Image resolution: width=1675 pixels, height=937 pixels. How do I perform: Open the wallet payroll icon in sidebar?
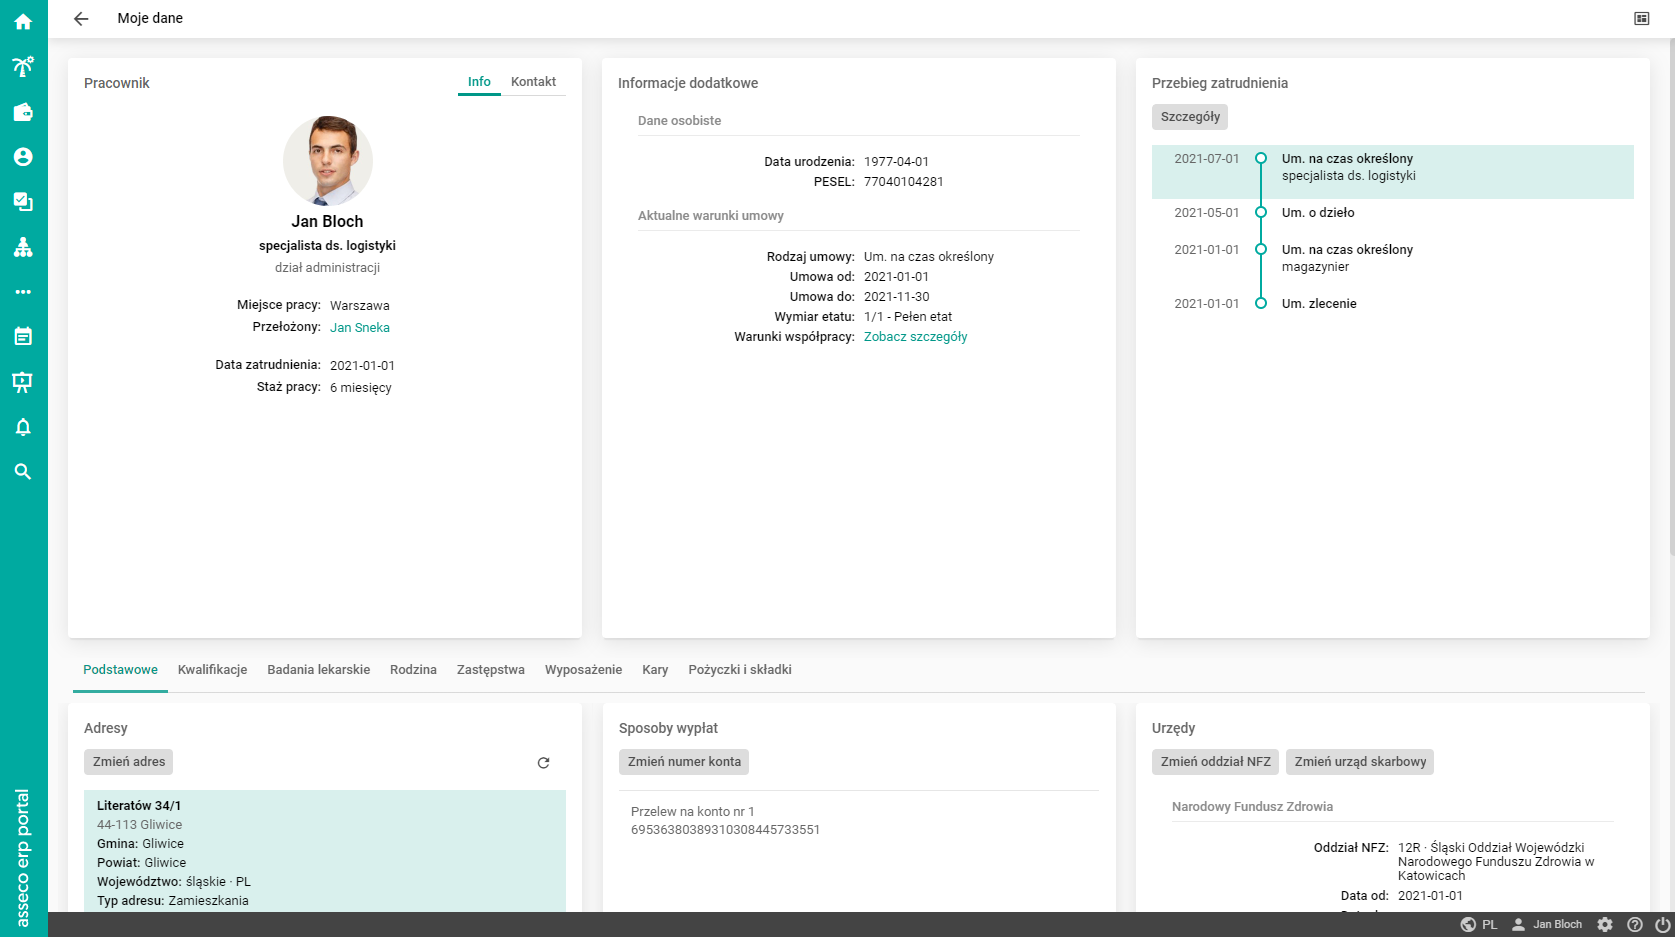coord(23,112)
